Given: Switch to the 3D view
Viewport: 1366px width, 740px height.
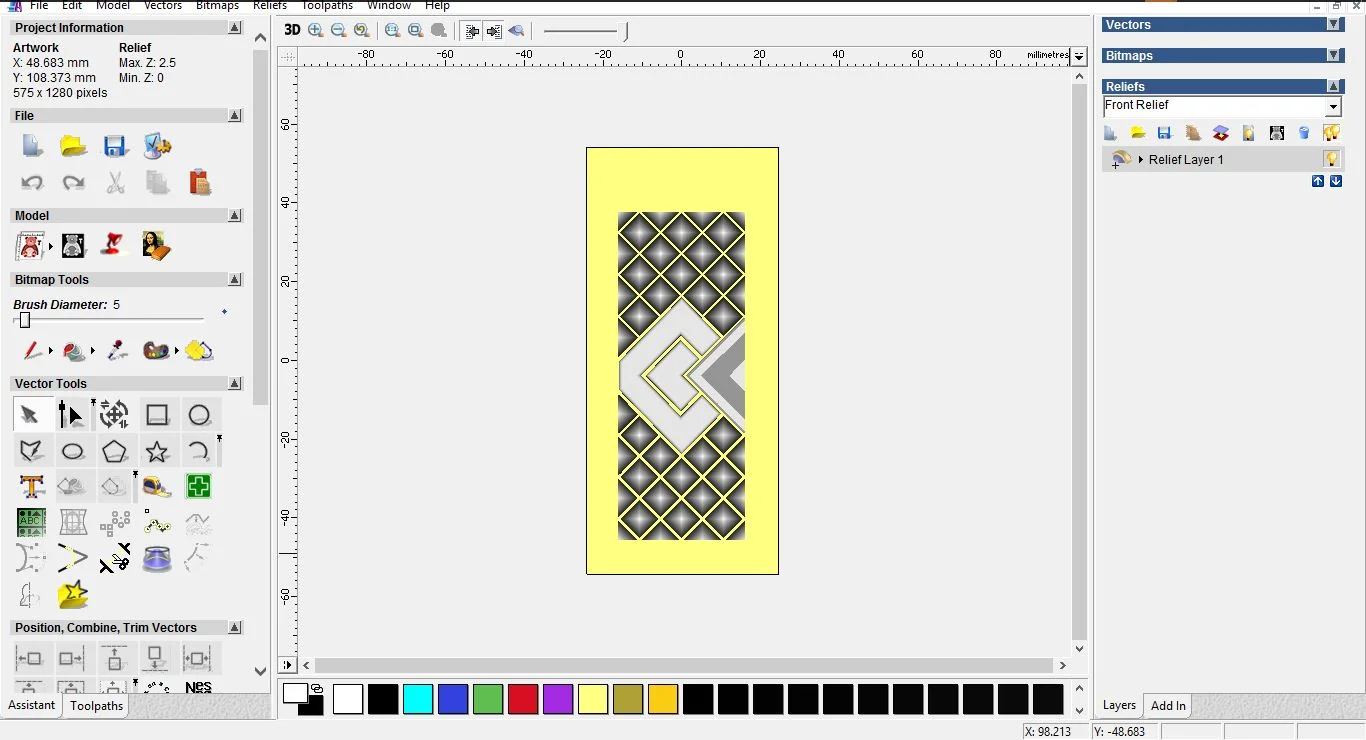Looking at the screenshot, I should pyautogui.click(x=292, y=30).
